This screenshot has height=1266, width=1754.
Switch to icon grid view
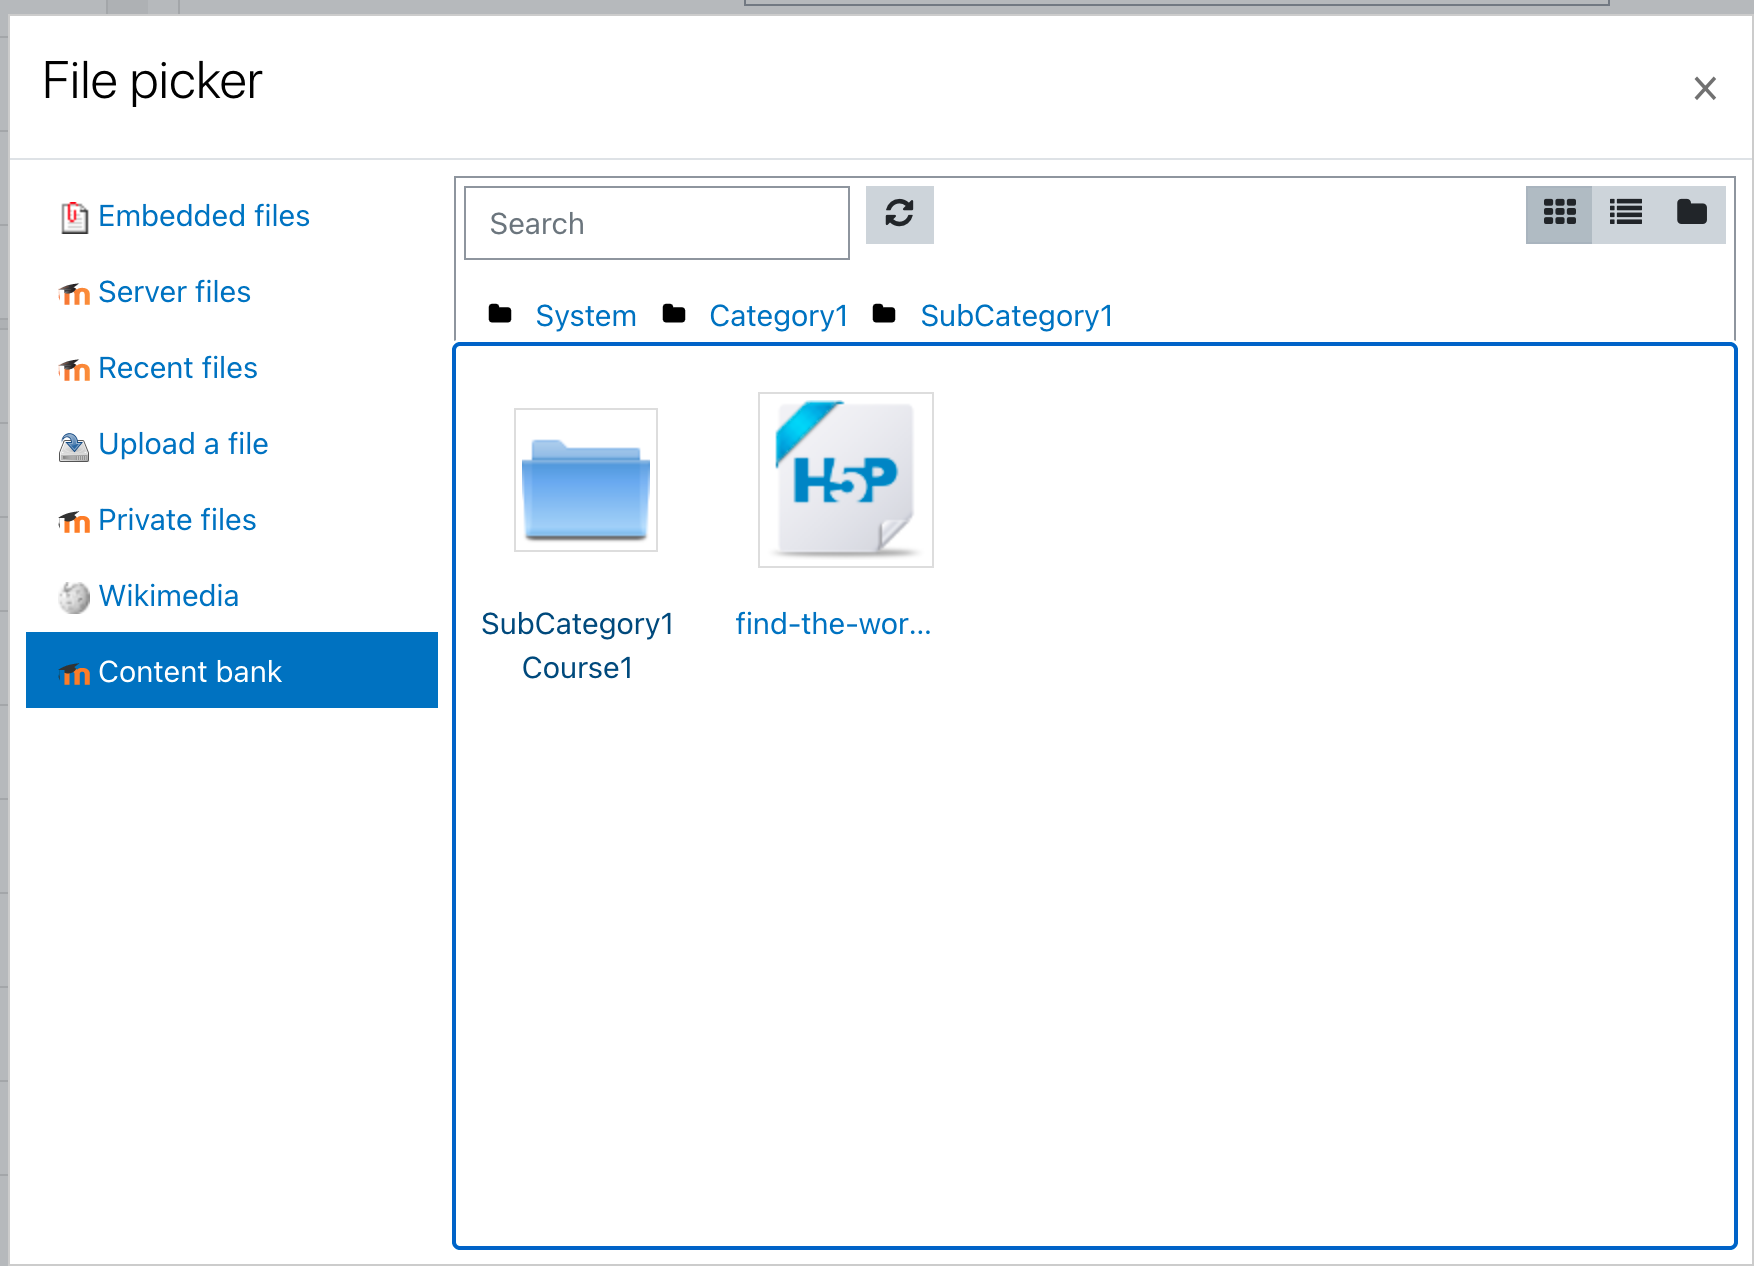tap(1559, 213)
